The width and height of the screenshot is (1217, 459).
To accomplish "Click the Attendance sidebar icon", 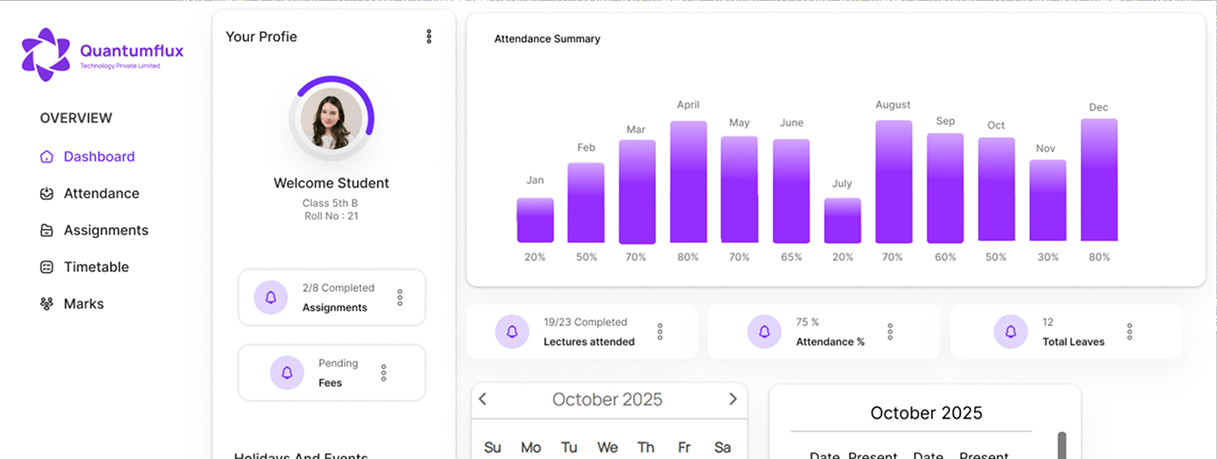I will 46,194.
